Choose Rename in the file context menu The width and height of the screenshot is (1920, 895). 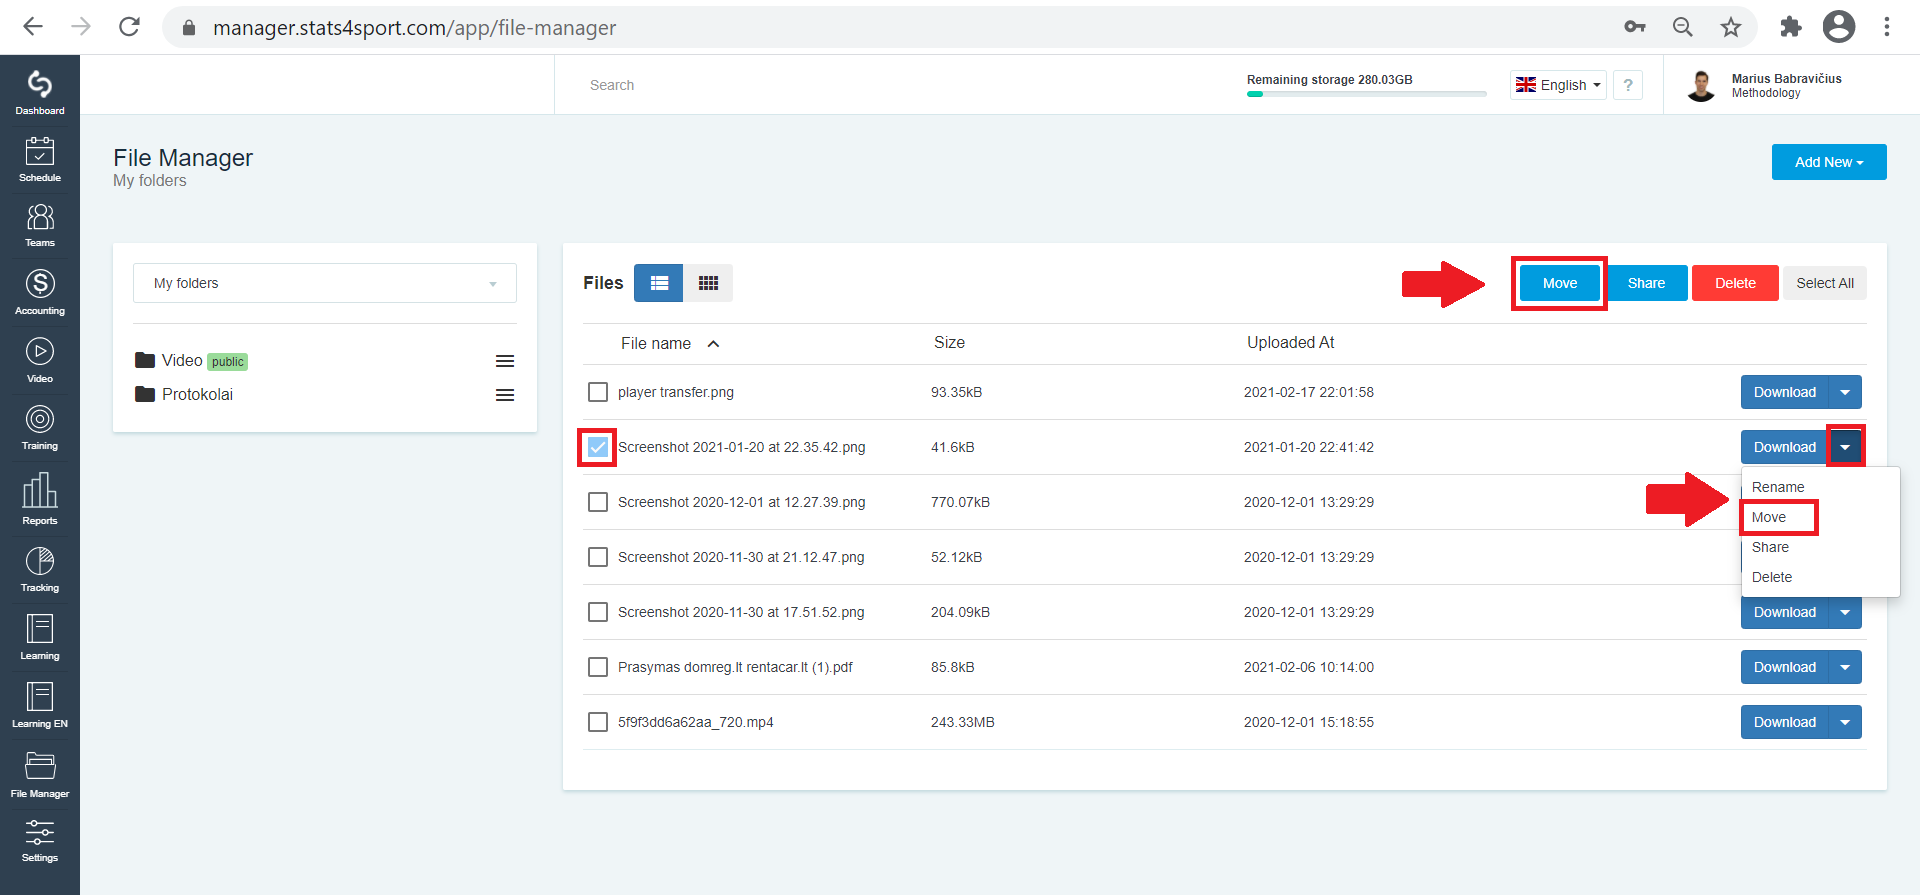pyautogui.click(x=1778, y=487)
